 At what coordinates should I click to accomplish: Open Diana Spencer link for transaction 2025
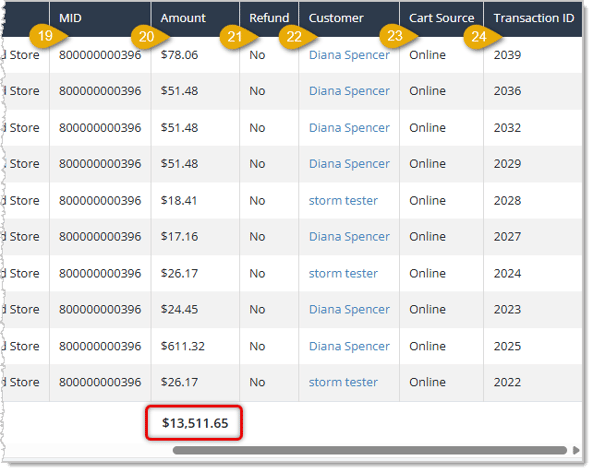coord(349,346)
